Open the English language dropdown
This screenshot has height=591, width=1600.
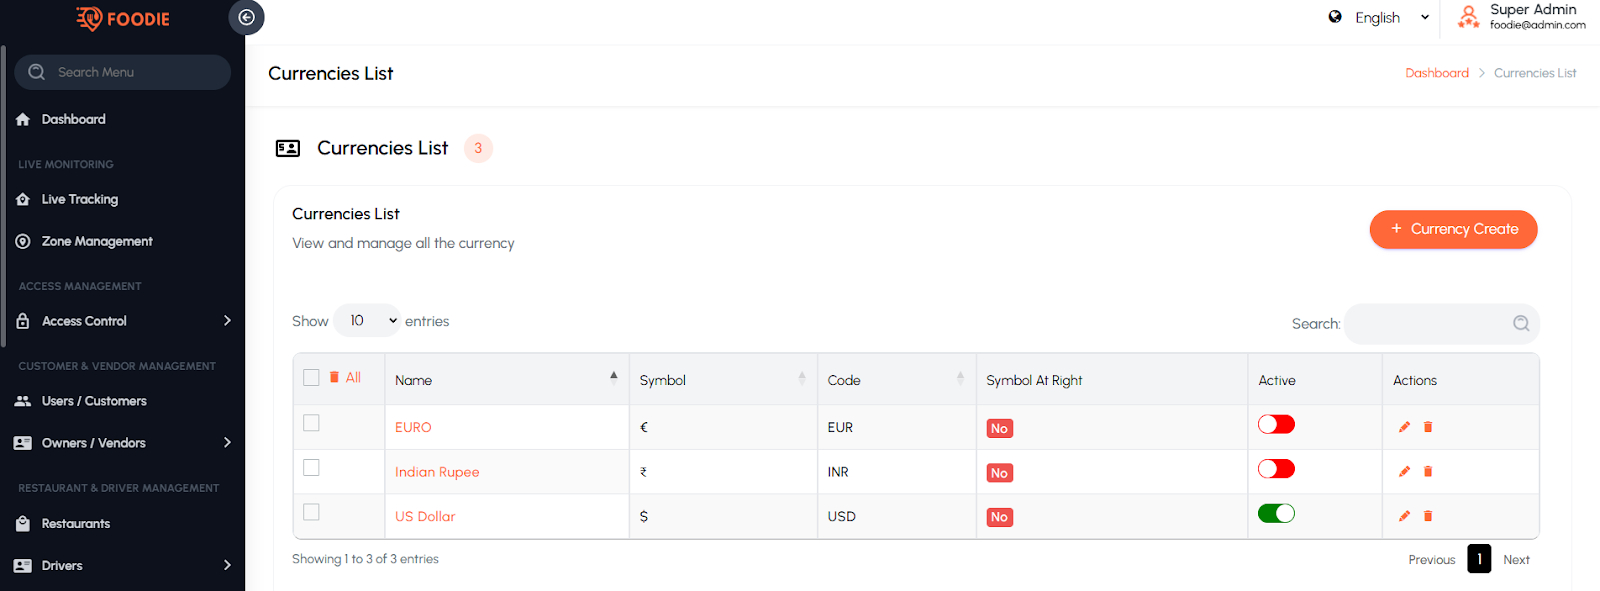pyautogui.click(x=1380, y=17)
